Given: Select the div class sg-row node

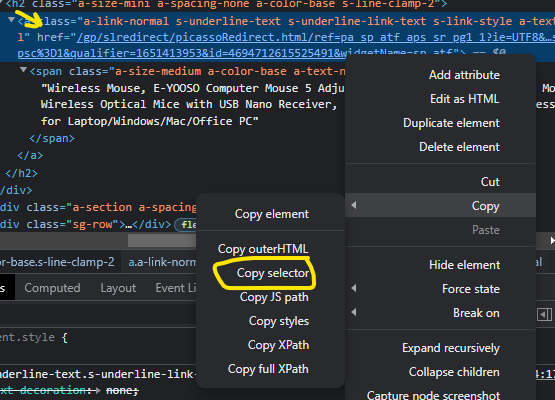Looking at the screenshot, I should click(x=85, y=224).
